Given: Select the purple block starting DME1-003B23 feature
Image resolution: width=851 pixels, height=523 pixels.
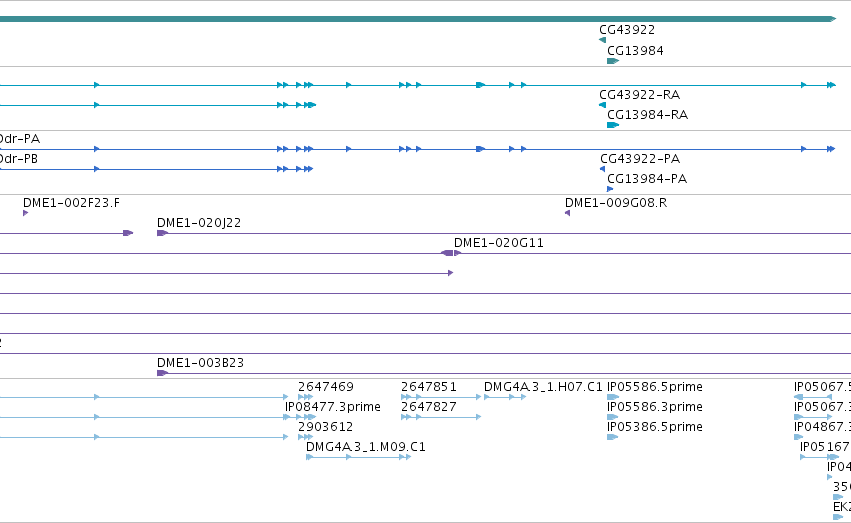Looking at the screenshot, I should click(162, 373).
